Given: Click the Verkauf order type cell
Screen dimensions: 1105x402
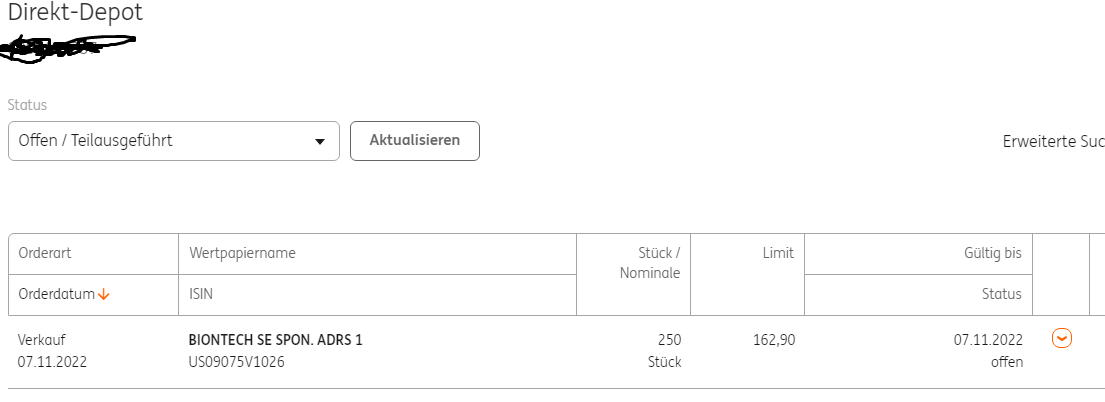Looking at the screenshot, I should (x=41, y=340).
